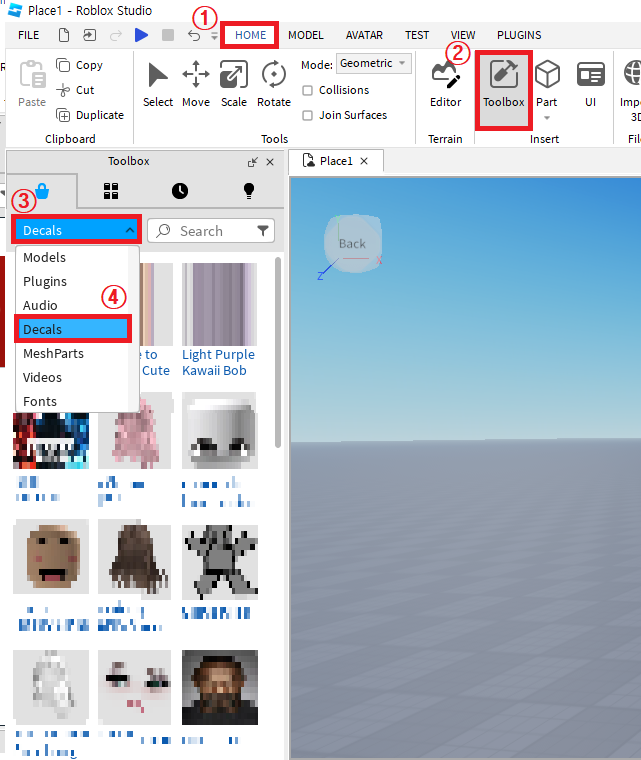Image resolution: width=641 pixels, height=760 pixels.
Task: Click the Redo arrow
Action: pyautogui.click(x=116, y=35)
